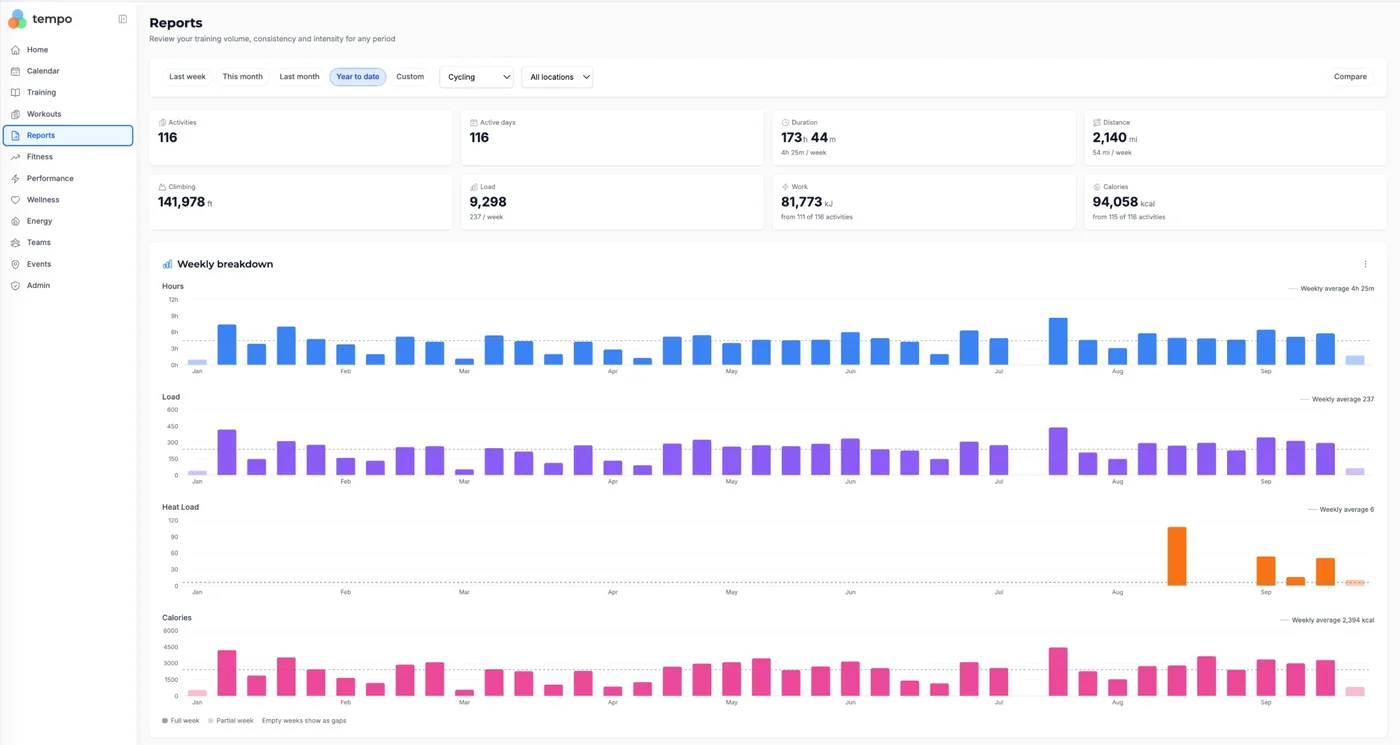Open the Reports page in sidebar
This screenshot has height=745, width=1400.
pos(68,135)
